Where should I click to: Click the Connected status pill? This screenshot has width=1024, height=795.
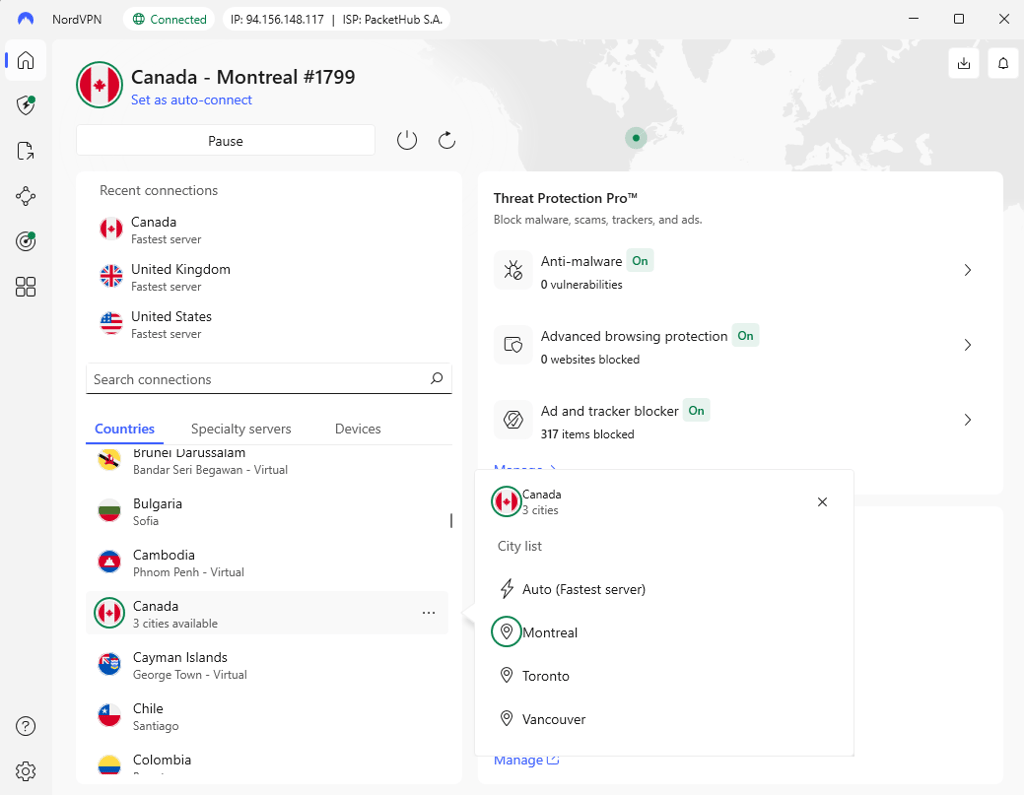pos(169,19)
